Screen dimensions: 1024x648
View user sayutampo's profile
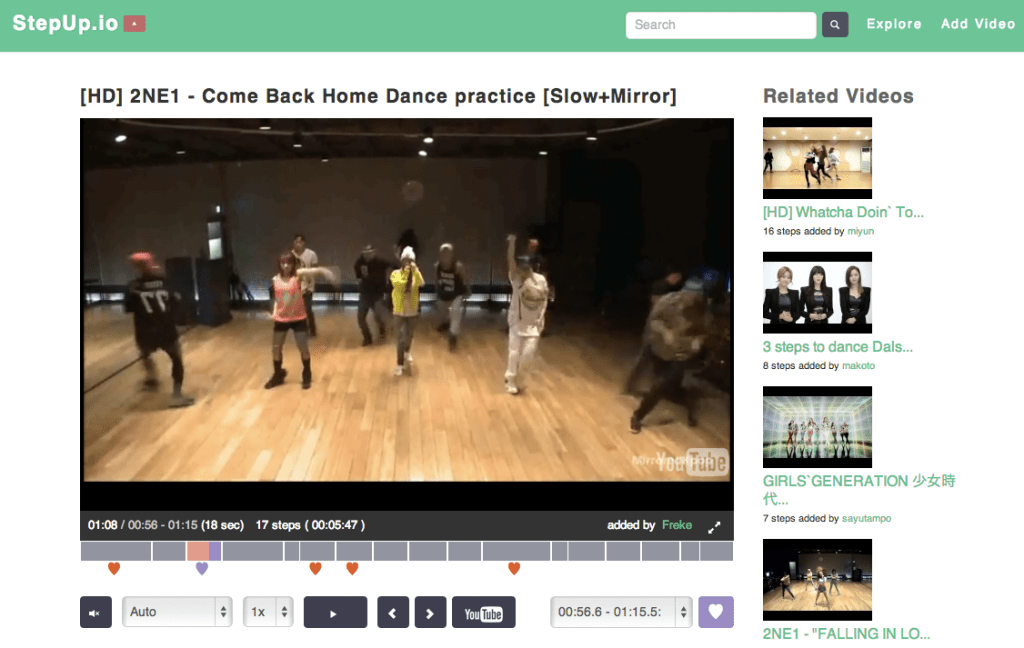click(867, 519)
